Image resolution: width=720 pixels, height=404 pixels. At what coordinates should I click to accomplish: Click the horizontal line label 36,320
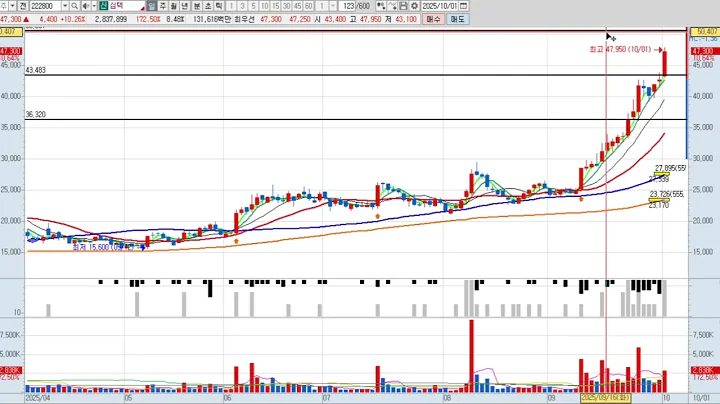(x=35, y=114)
